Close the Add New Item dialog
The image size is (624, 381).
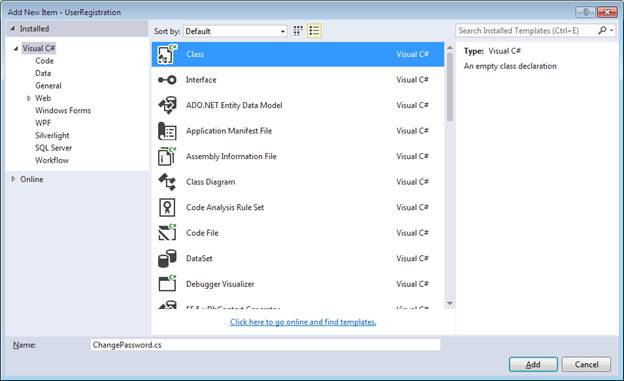click(x=607, y=12)
